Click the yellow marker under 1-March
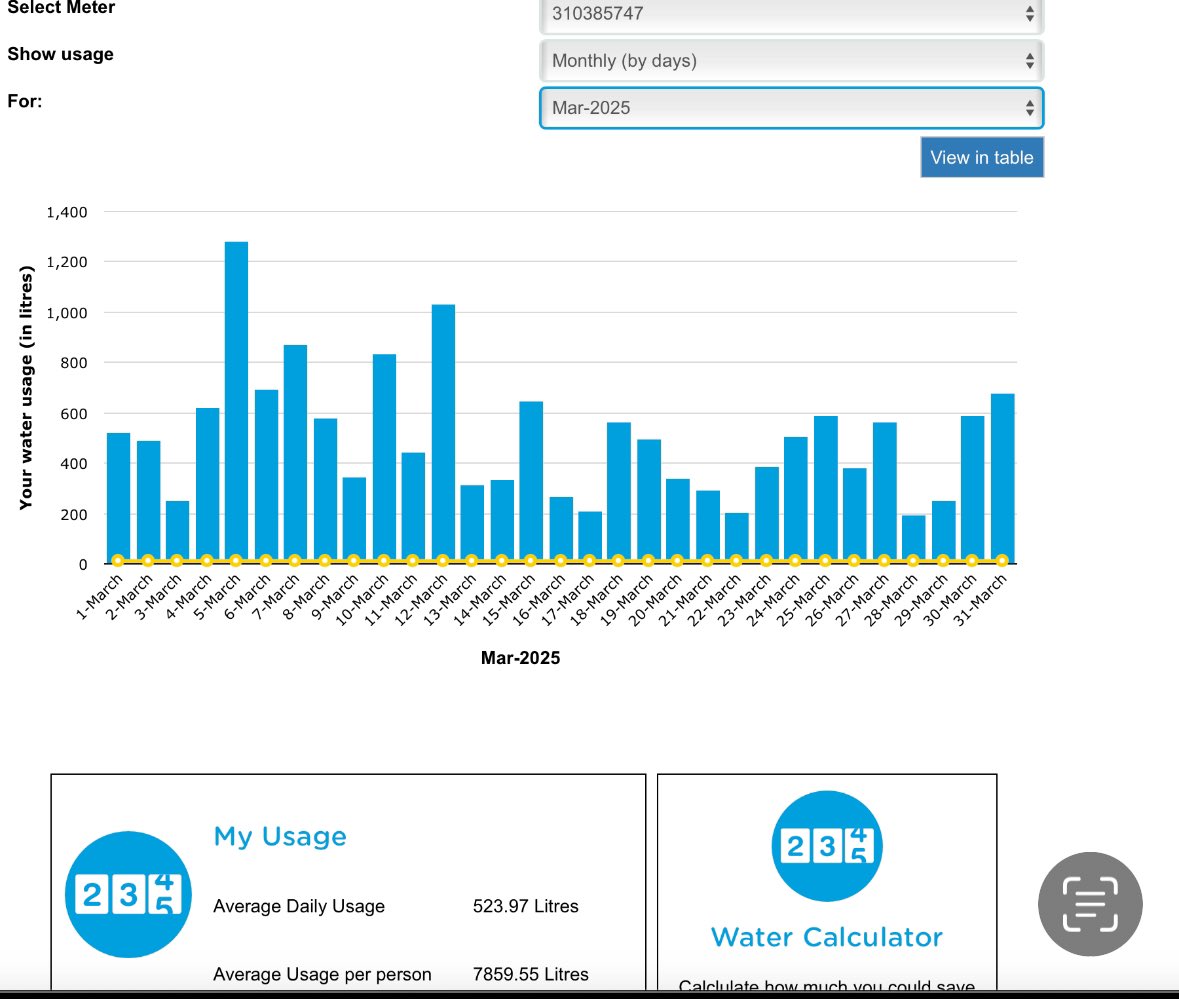The image size is (1179, 999). tap(118, 560)
